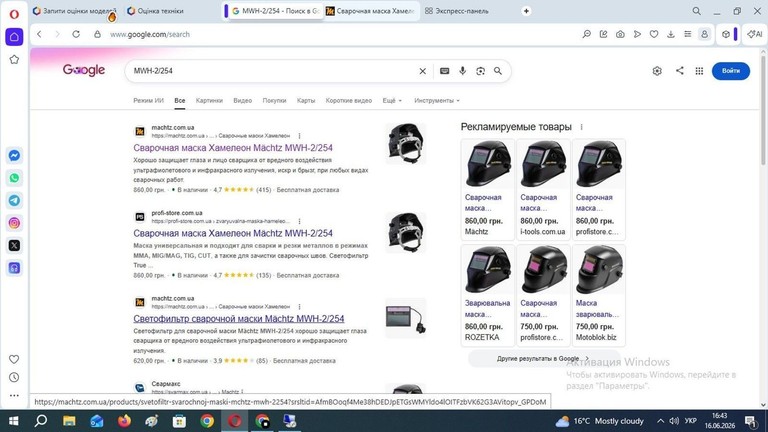This screenshot has width=768, height=432.
Task: Switch to 'Картинки' search tab
Action: (209, 100)
